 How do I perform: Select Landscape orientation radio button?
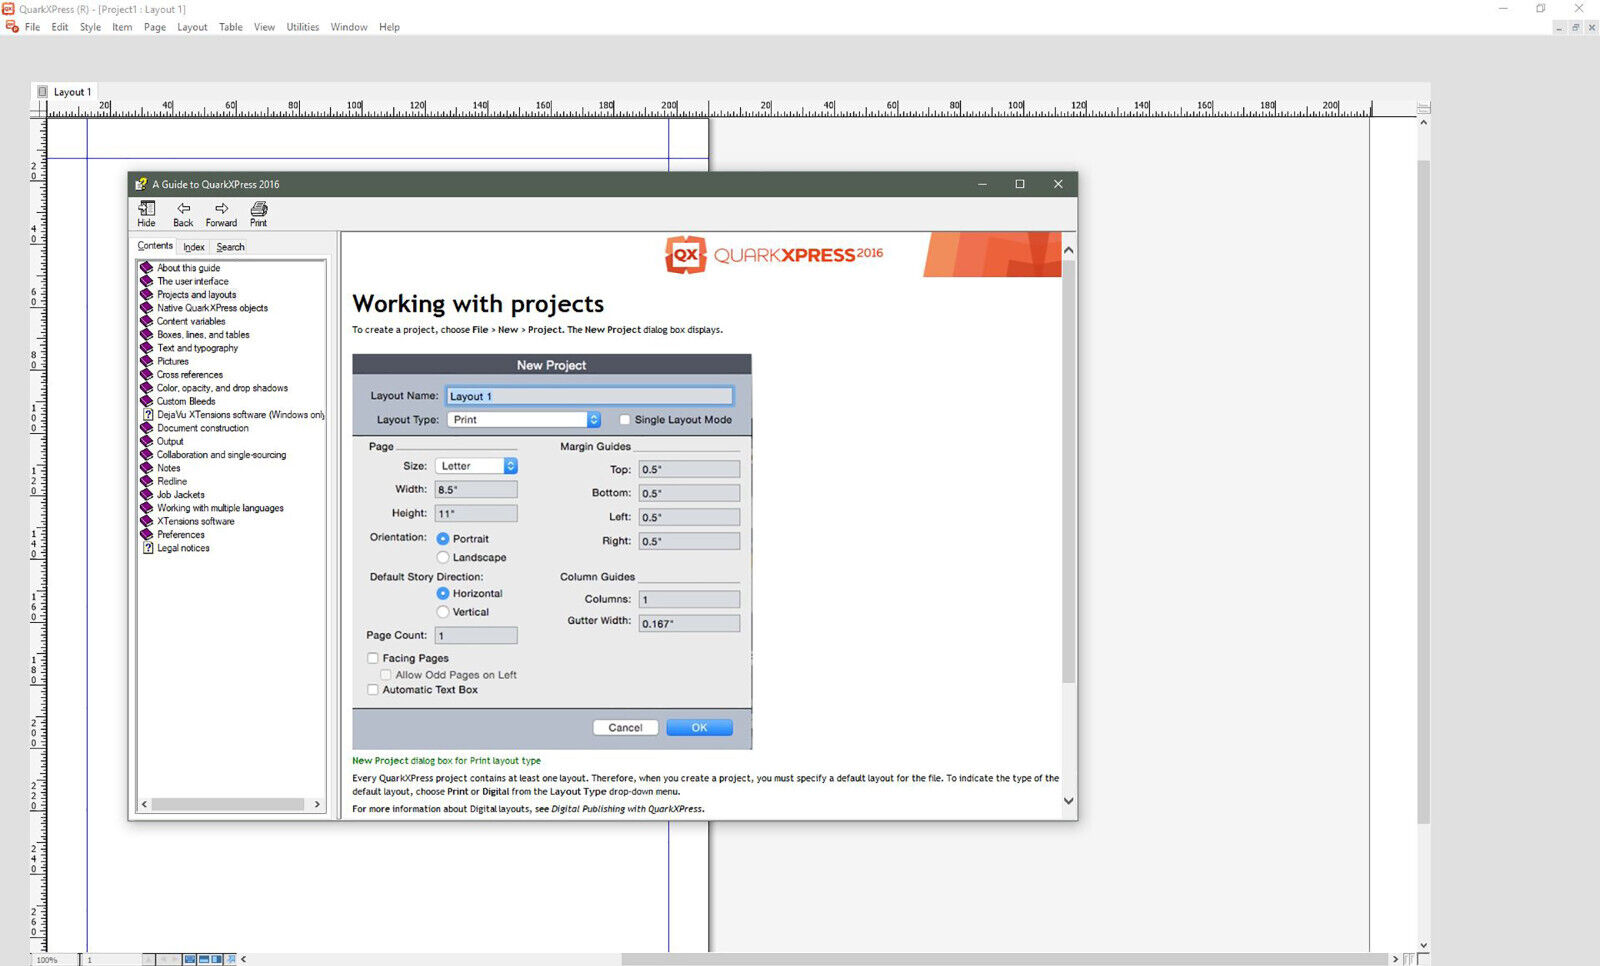(x=443, y=557)
